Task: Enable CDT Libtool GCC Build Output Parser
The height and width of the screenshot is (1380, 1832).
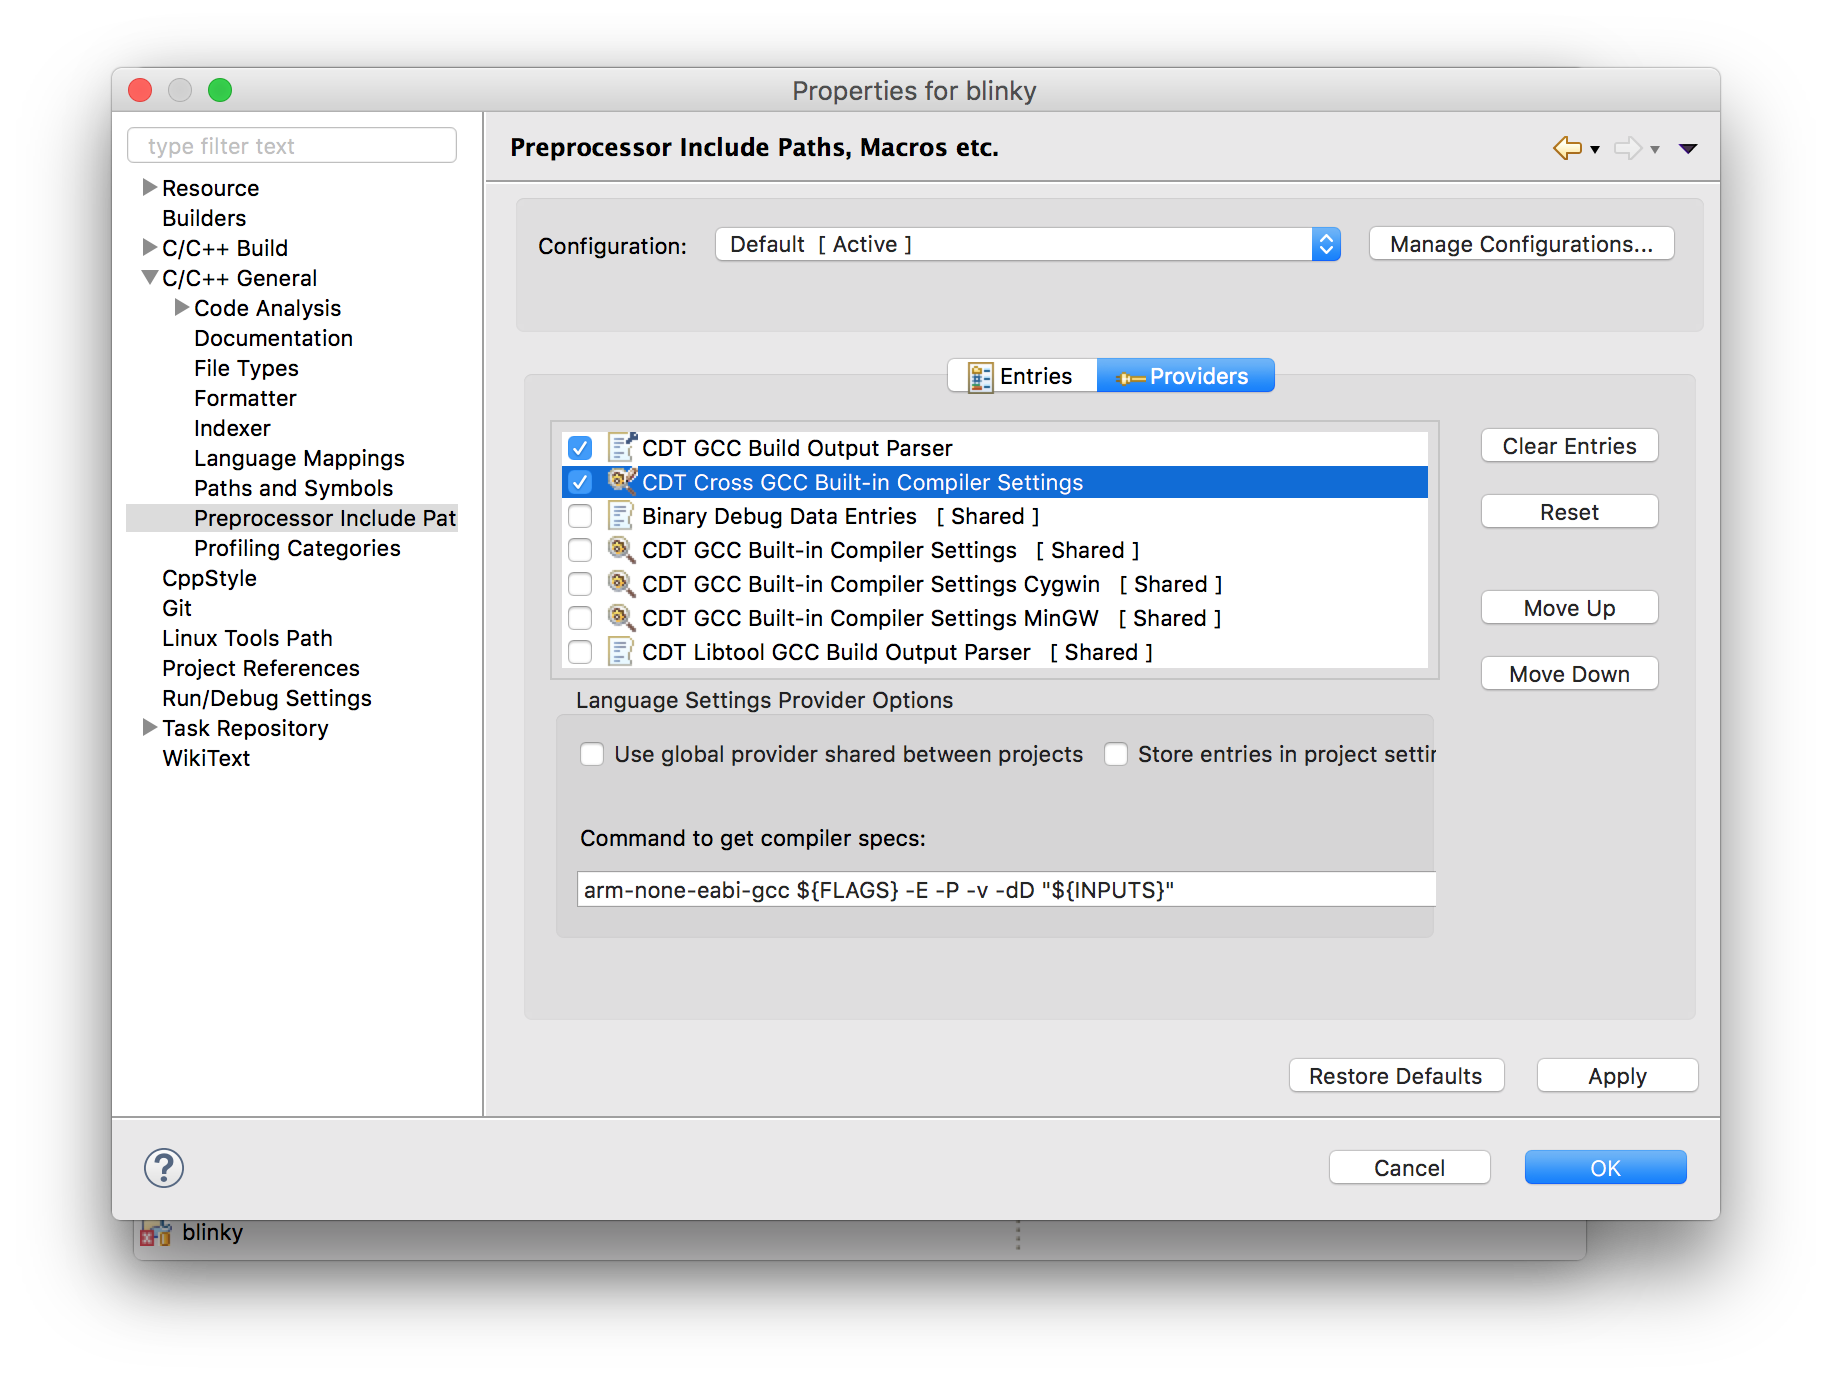Action: point(580,652)
